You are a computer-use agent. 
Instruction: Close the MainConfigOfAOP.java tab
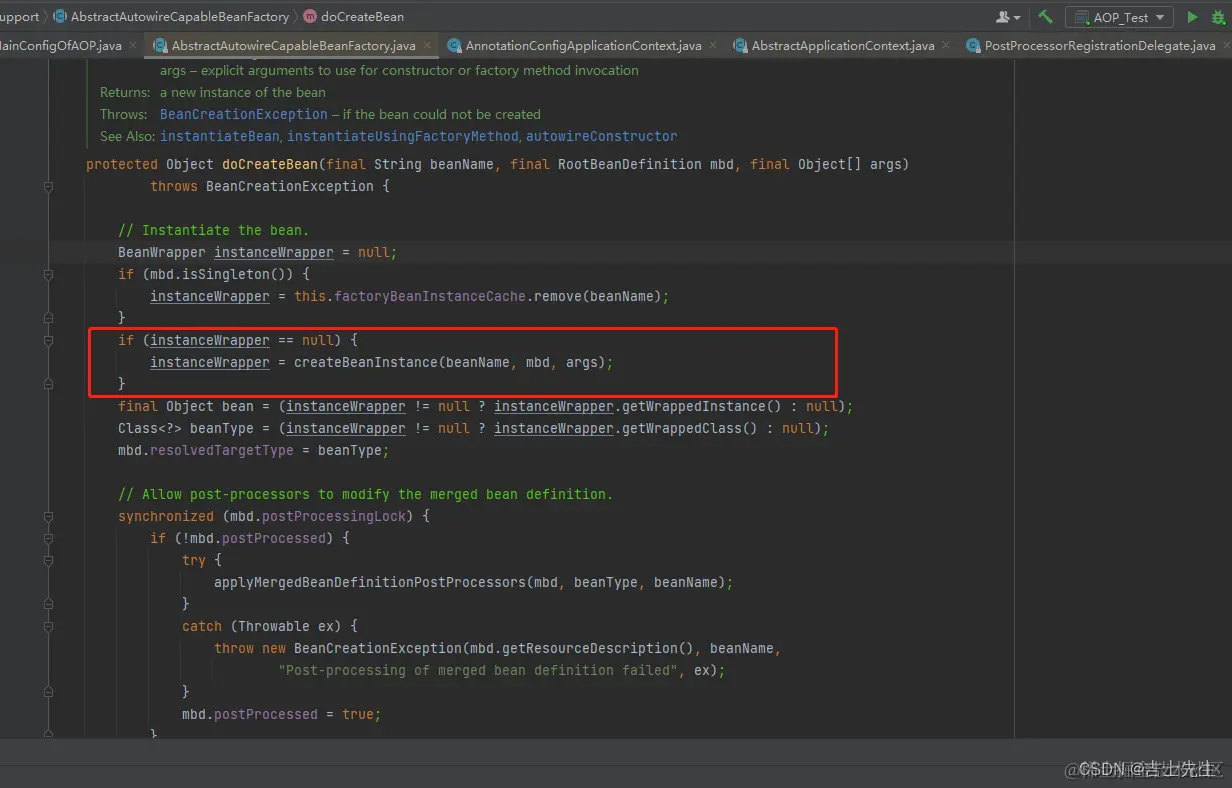tap(134, 46)
